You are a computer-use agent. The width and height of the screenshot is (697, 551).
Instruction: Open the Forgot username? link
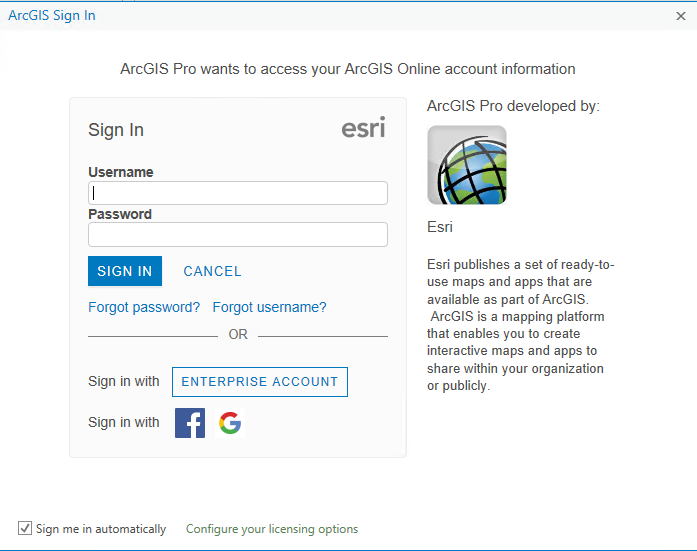click(269, 307)
